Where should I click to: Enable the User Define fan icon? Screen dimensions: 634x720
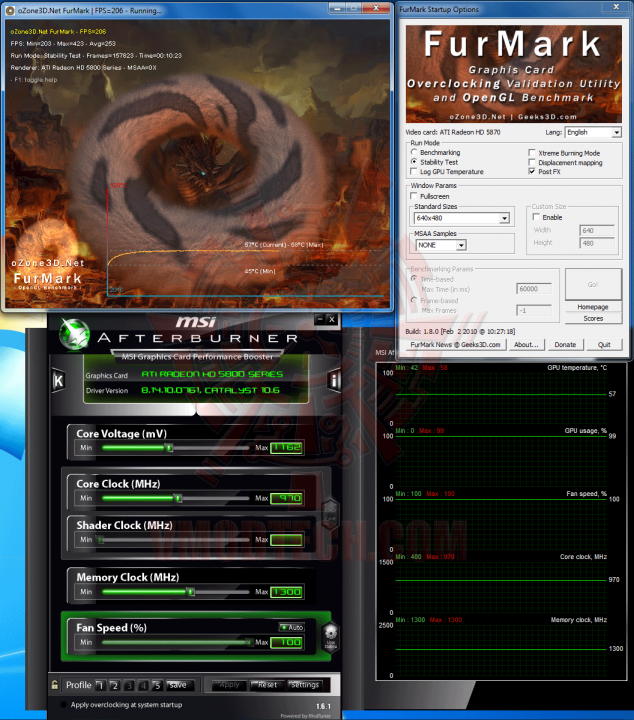(331, 638)
